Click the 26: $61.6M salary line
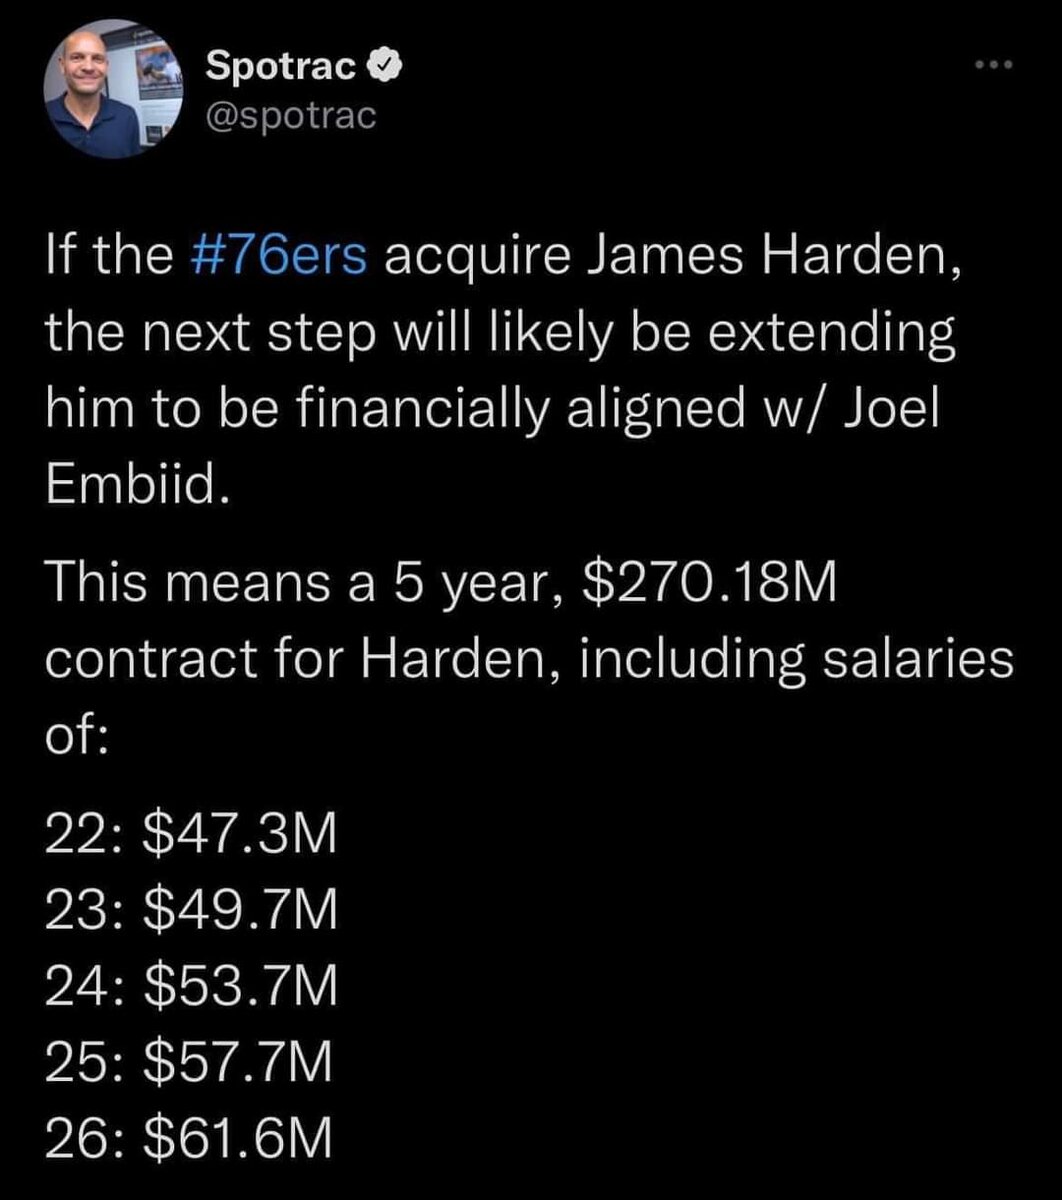1062x1200 pixels. coord(190,1137)
